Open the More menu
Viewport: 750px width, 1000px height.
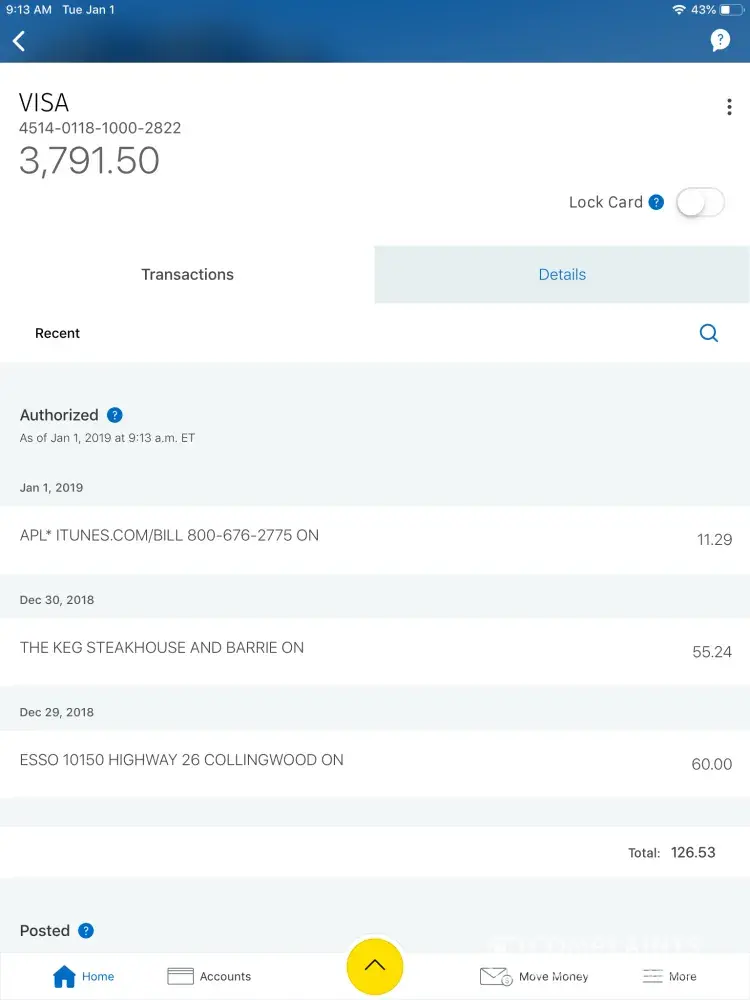coord(669,976)
